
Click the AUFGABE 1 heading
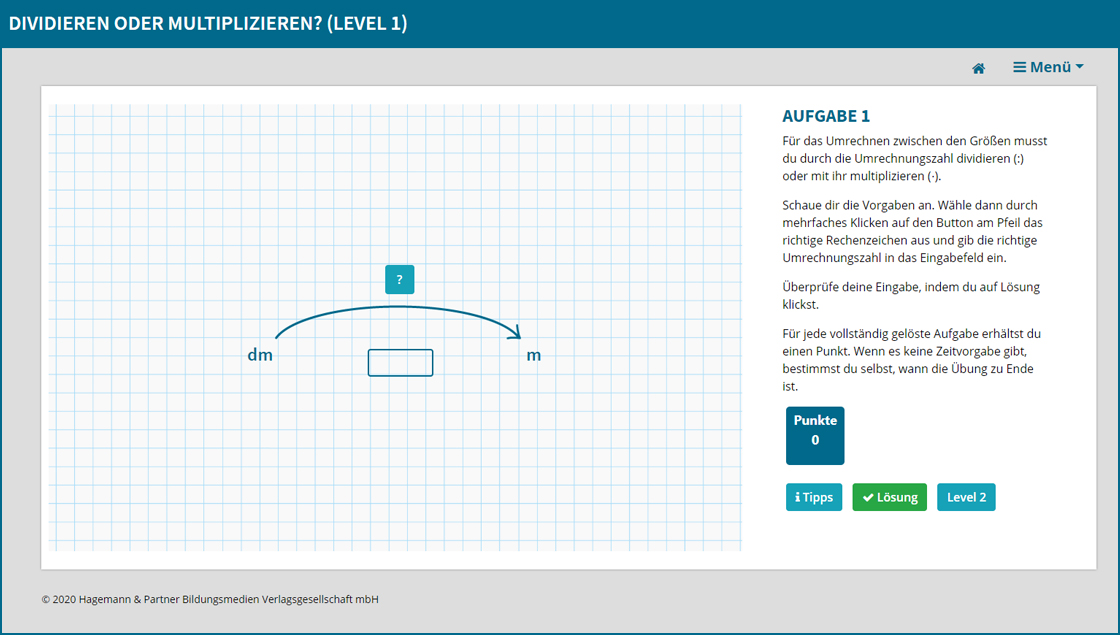pos(826,116)
